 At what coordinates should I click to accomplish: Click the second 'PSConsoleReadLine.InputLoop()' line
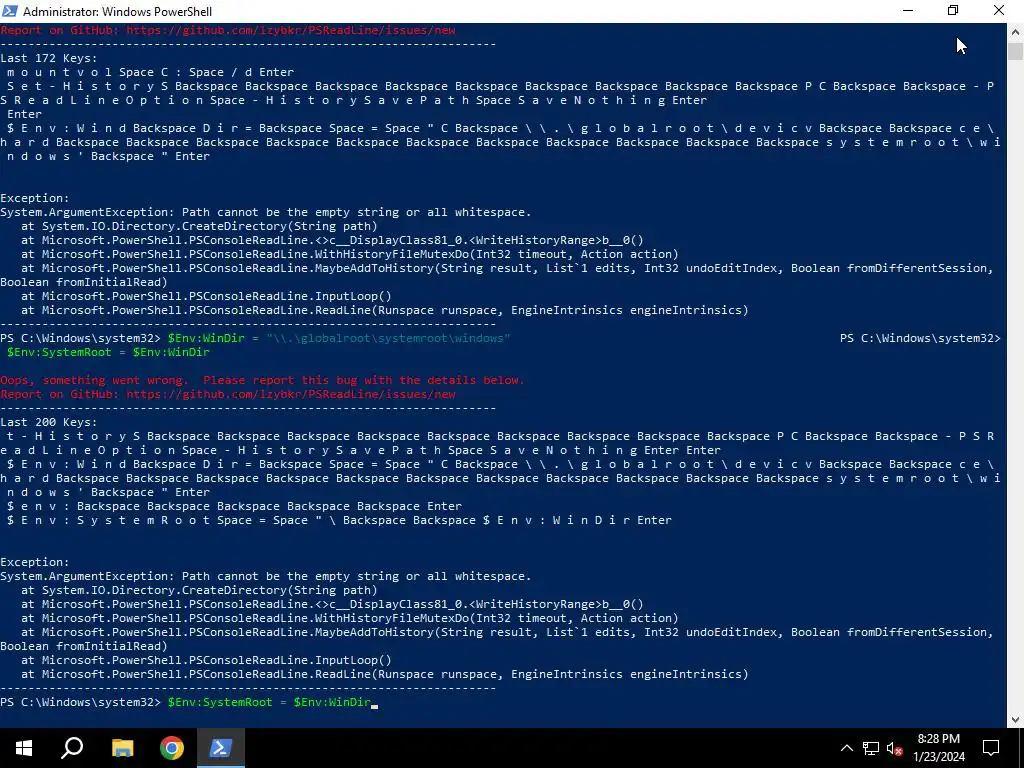tap(206, 660)
